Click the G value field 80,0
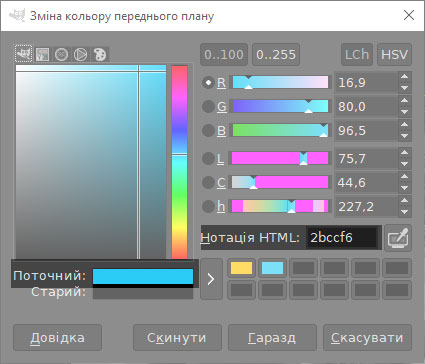This screenshot has width=425, height=364. click(x=367, y=106)
